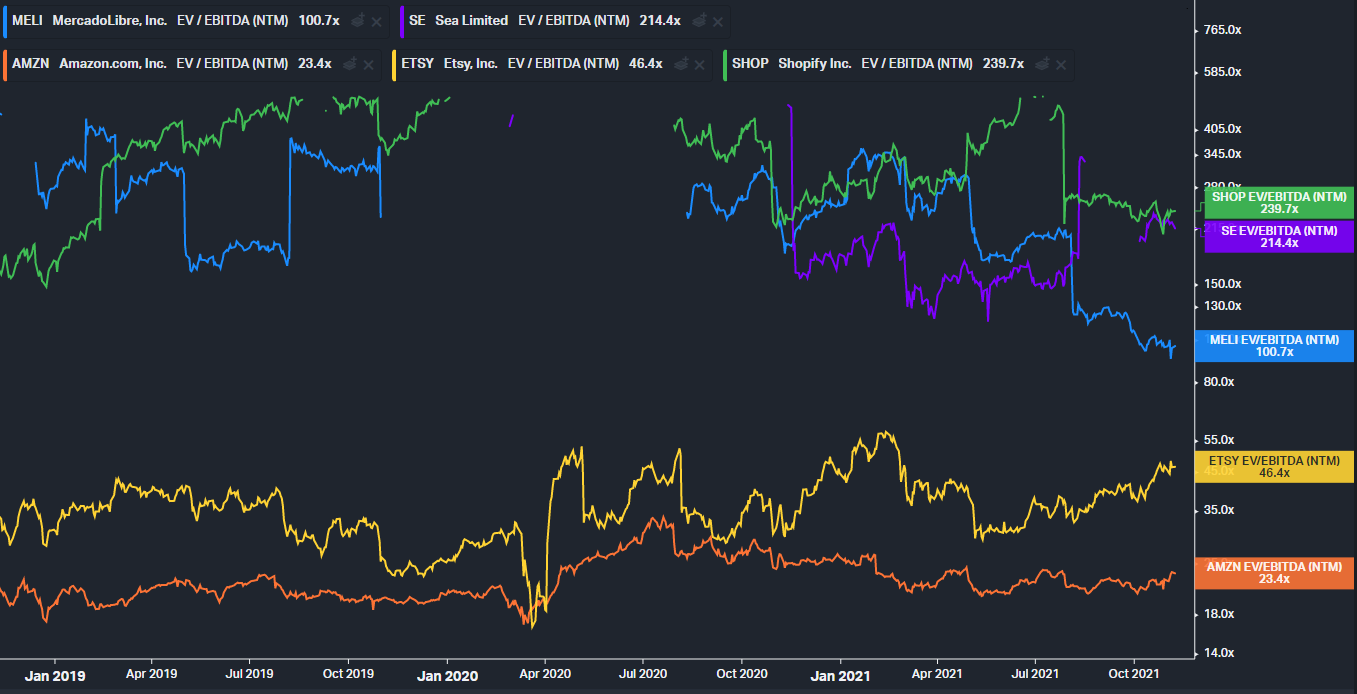Click the "405.0x" y-axis tick label
This screenshot has width=1357, height=694.
(x=1223, y=129)
